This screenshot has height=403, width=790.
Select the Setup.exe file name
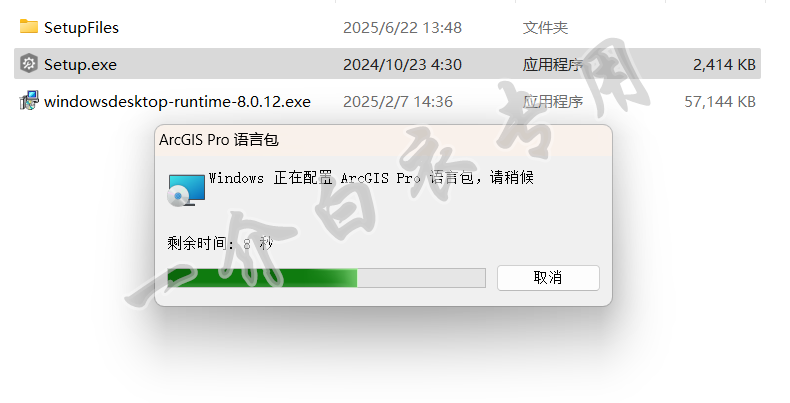coord(80,64)
